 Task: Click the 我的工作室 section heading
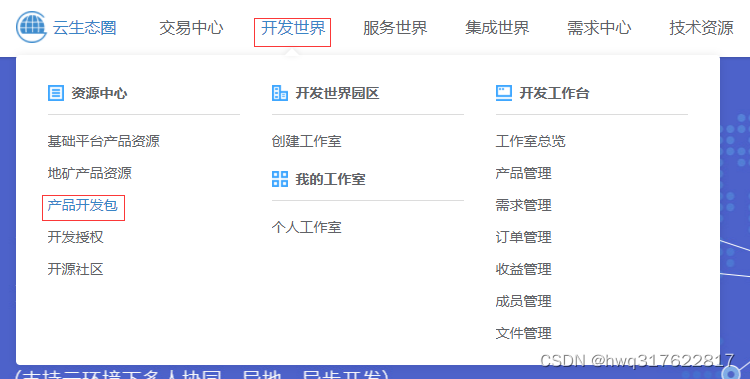point(331,179)
